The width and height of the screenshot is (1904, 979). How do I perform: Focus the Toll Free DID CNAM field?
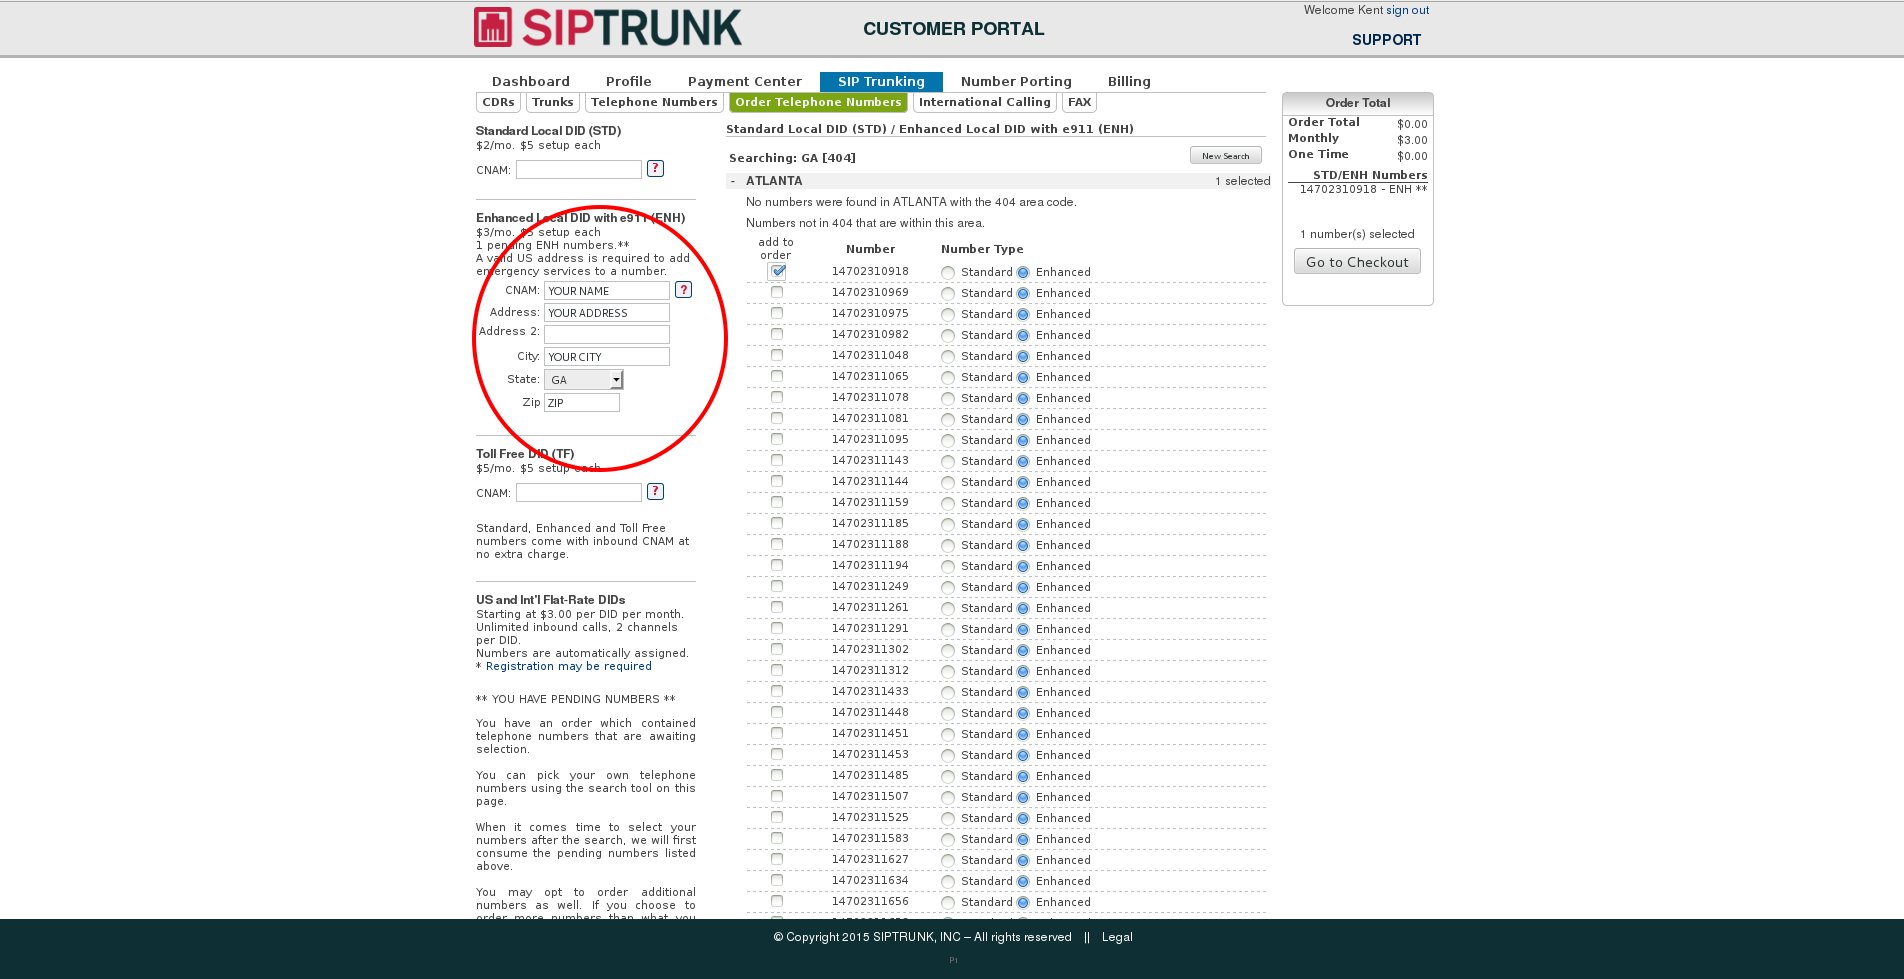(x=579, y=493)
